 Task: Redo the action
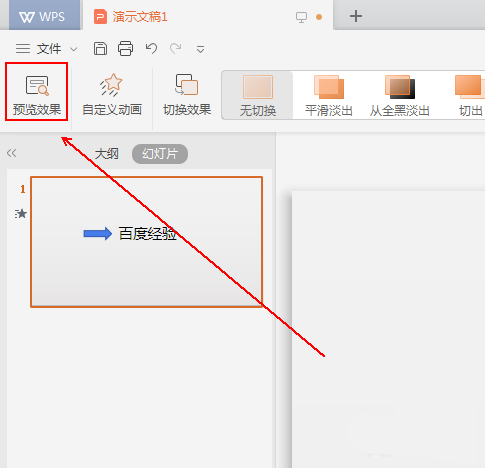coord(175,49)
